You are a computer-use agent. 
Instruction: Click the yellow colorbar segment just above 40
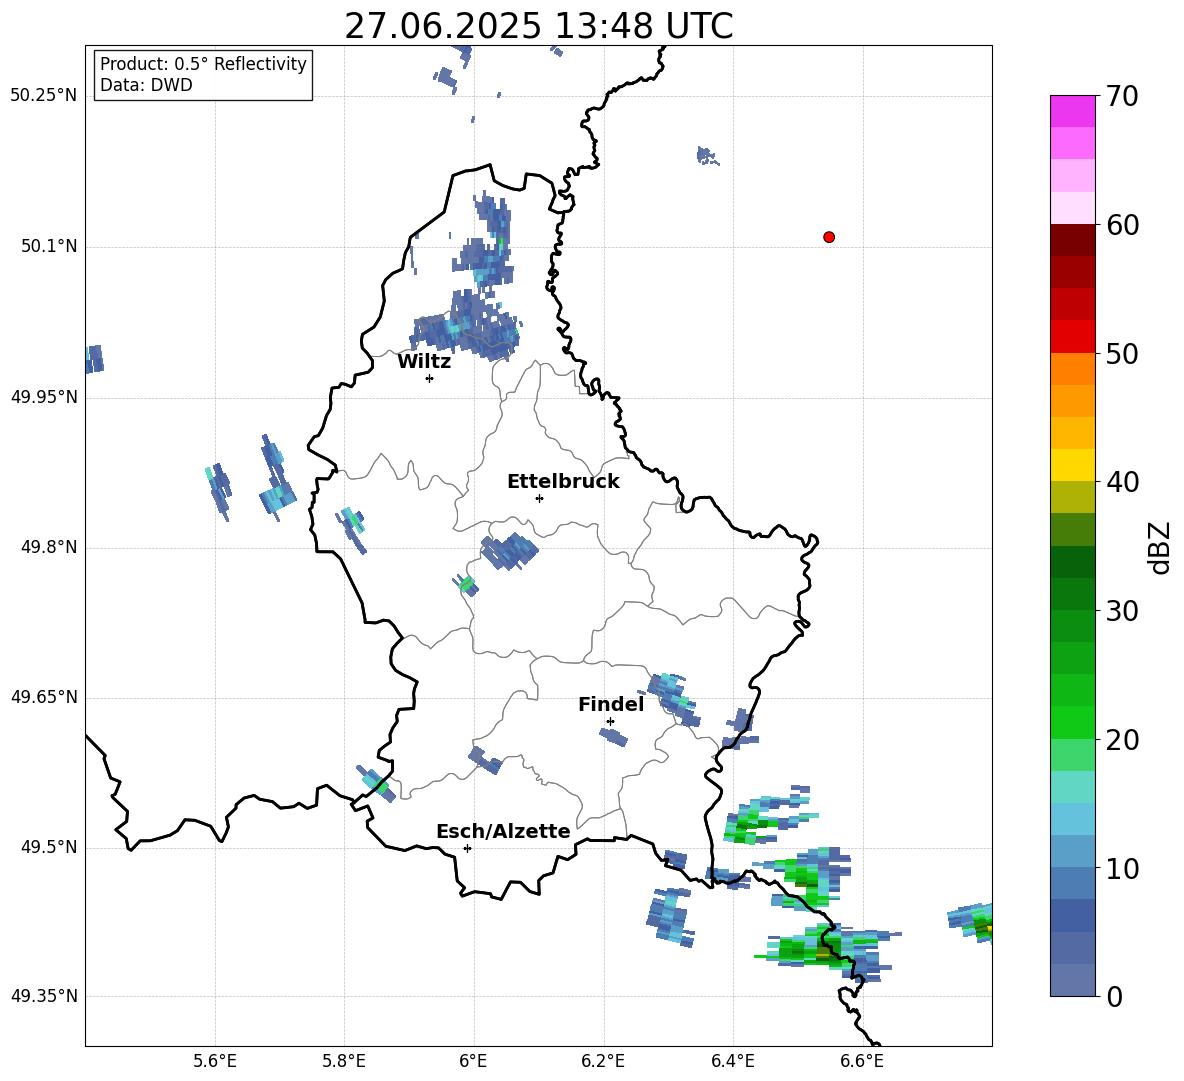point(1072,465)
